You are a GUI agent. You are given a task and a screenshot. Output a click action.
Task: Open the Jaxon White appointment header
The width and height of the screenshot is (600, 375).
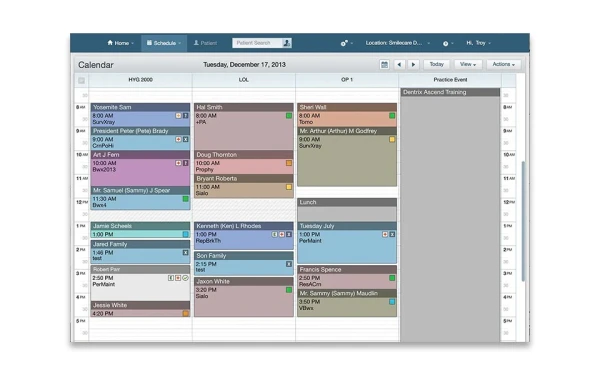244,282
